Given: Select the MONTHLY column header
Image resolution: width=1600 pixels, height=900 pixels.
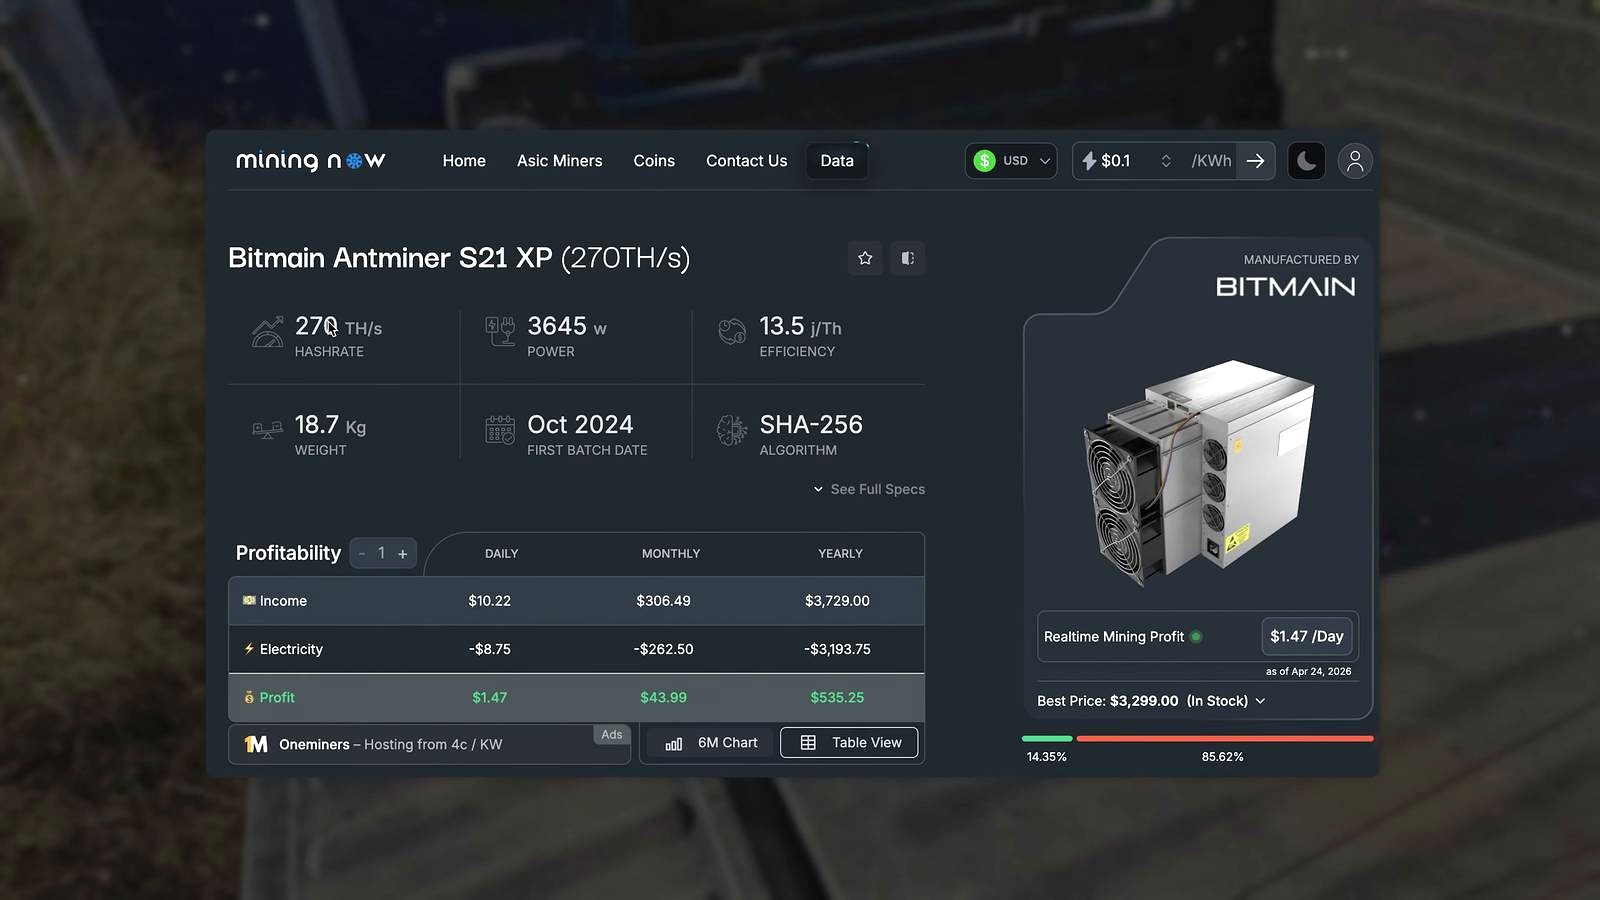Looking at the screenshot, I should (671, 553).
